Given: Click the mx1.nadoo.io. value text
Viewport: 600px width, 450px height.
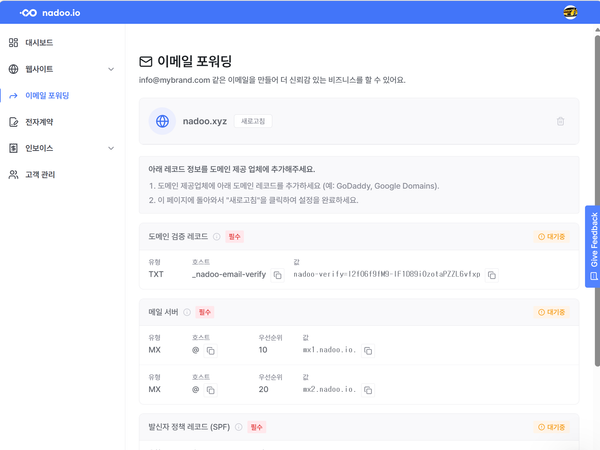Looking at the screenshot, I should 329,350.
